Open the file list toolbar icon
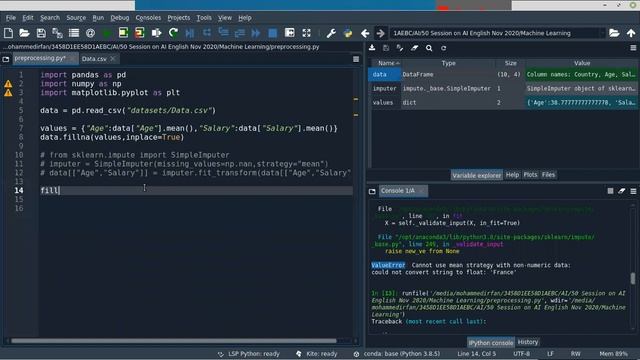Image resolution: width=640 pixels, height=360 pixels. coord(74,33)
